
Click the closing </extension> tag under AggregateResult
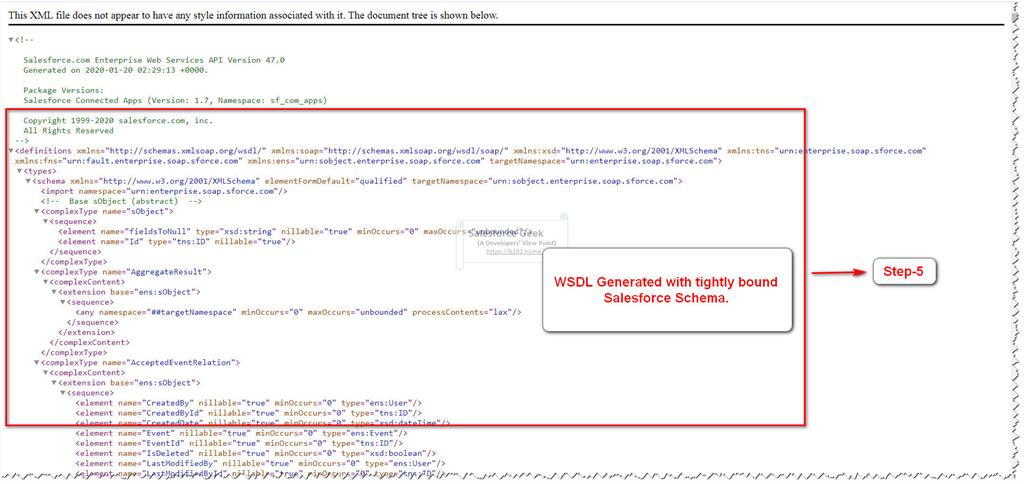87,332
